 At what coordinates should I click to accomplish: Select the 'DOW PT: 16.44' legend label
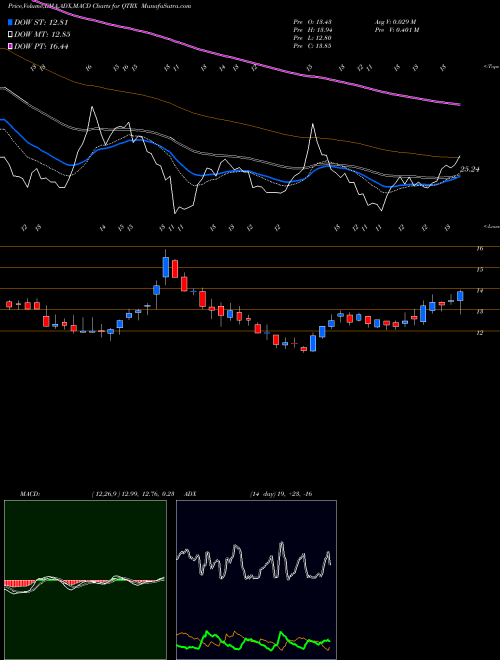41,46
